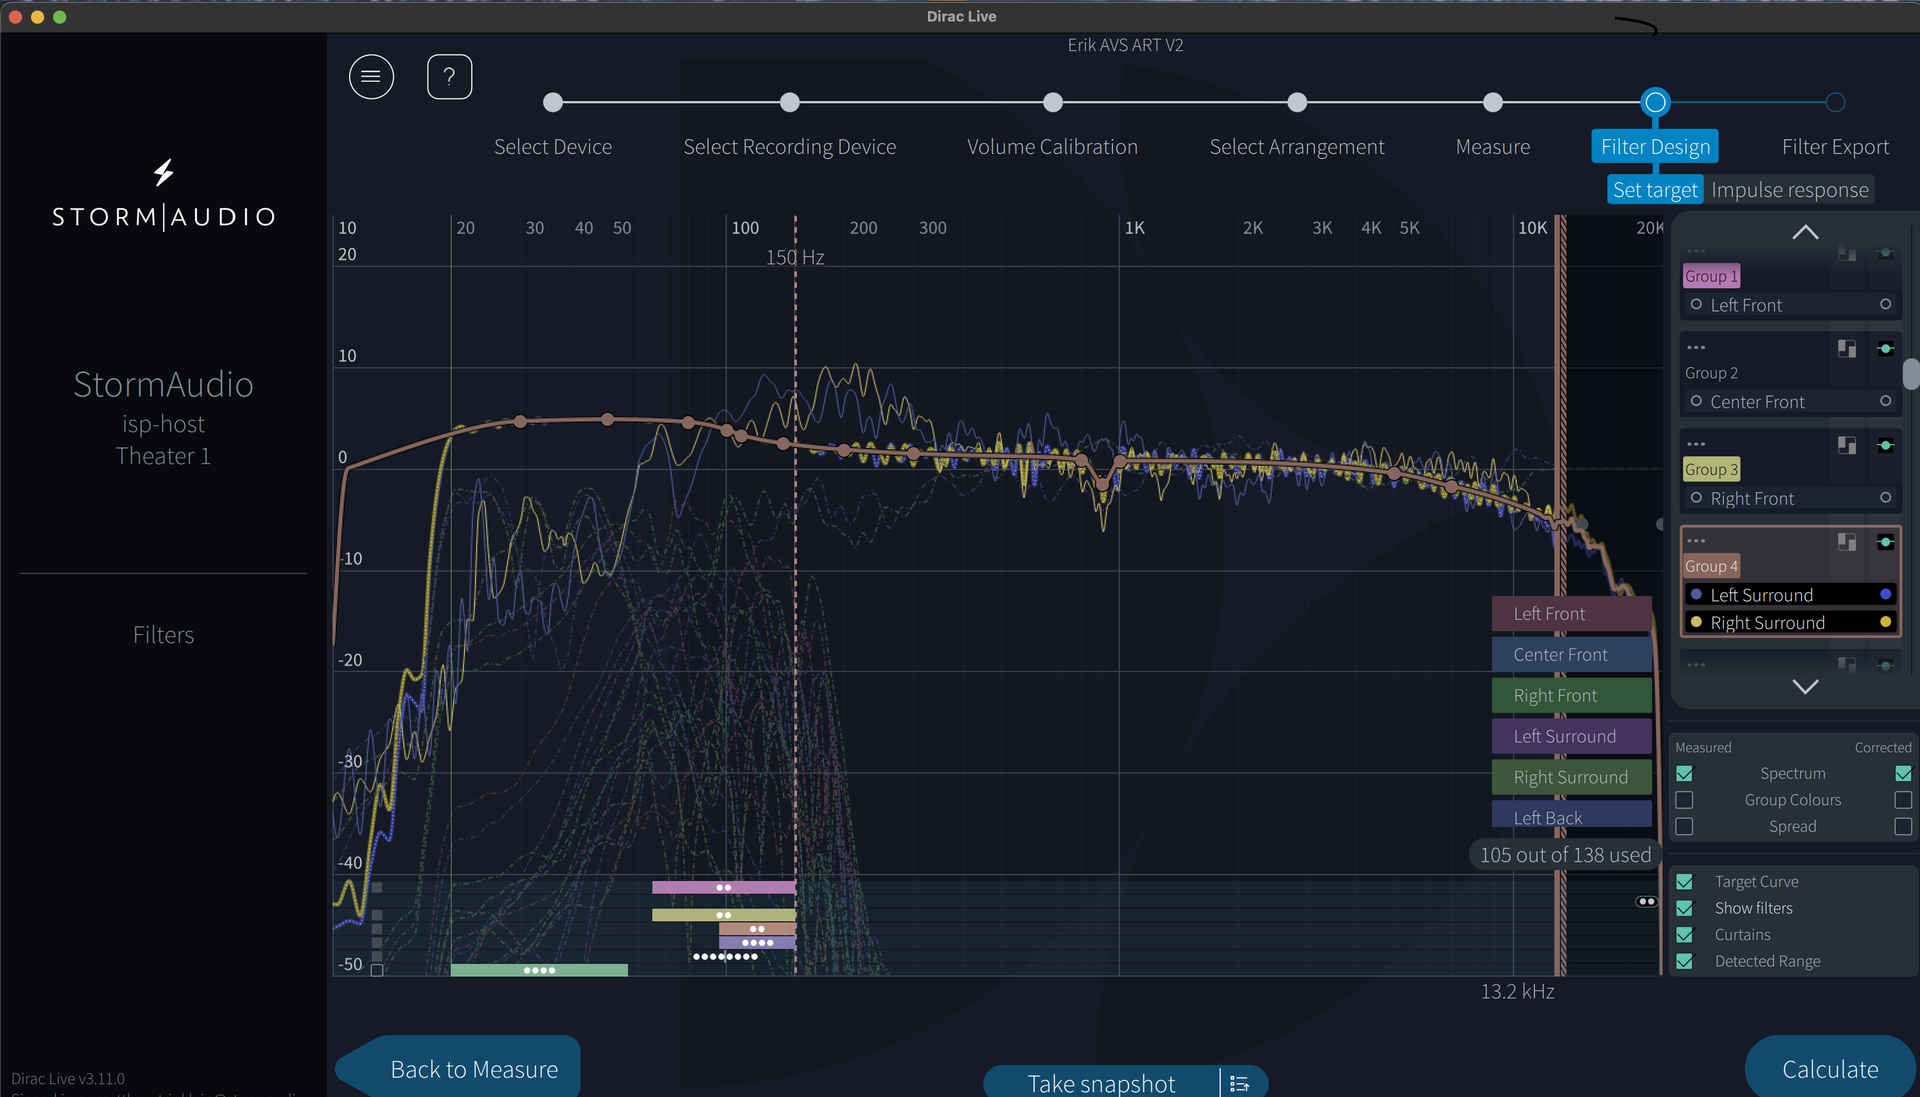Open Group 4 three-dots options menu

(x=1696, y=541)
